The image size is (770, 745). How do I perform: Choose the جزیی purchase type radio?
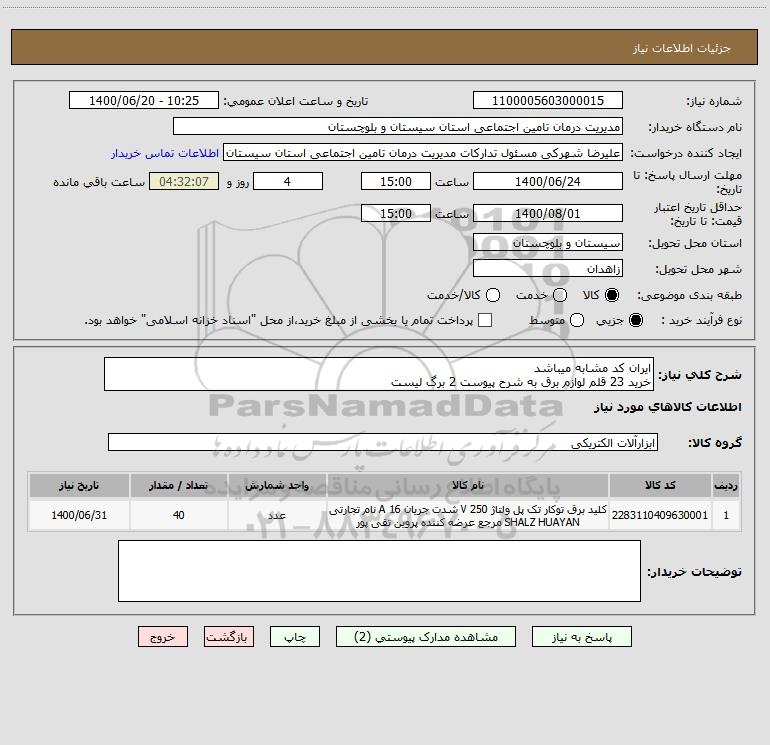(x=636, y=320)
